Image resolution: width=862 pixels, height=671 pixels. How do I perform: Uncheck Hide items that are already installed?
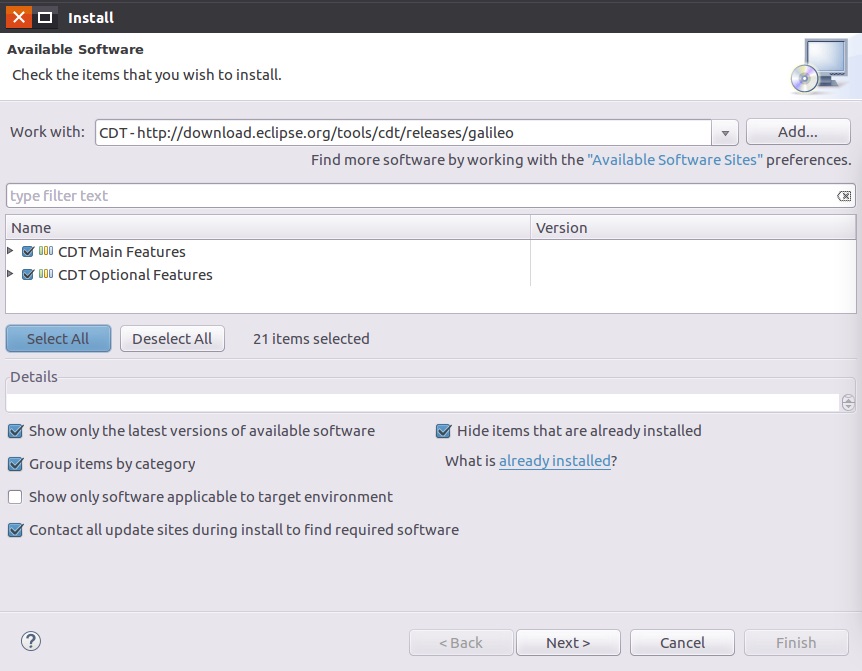click(x=443, y=431)
